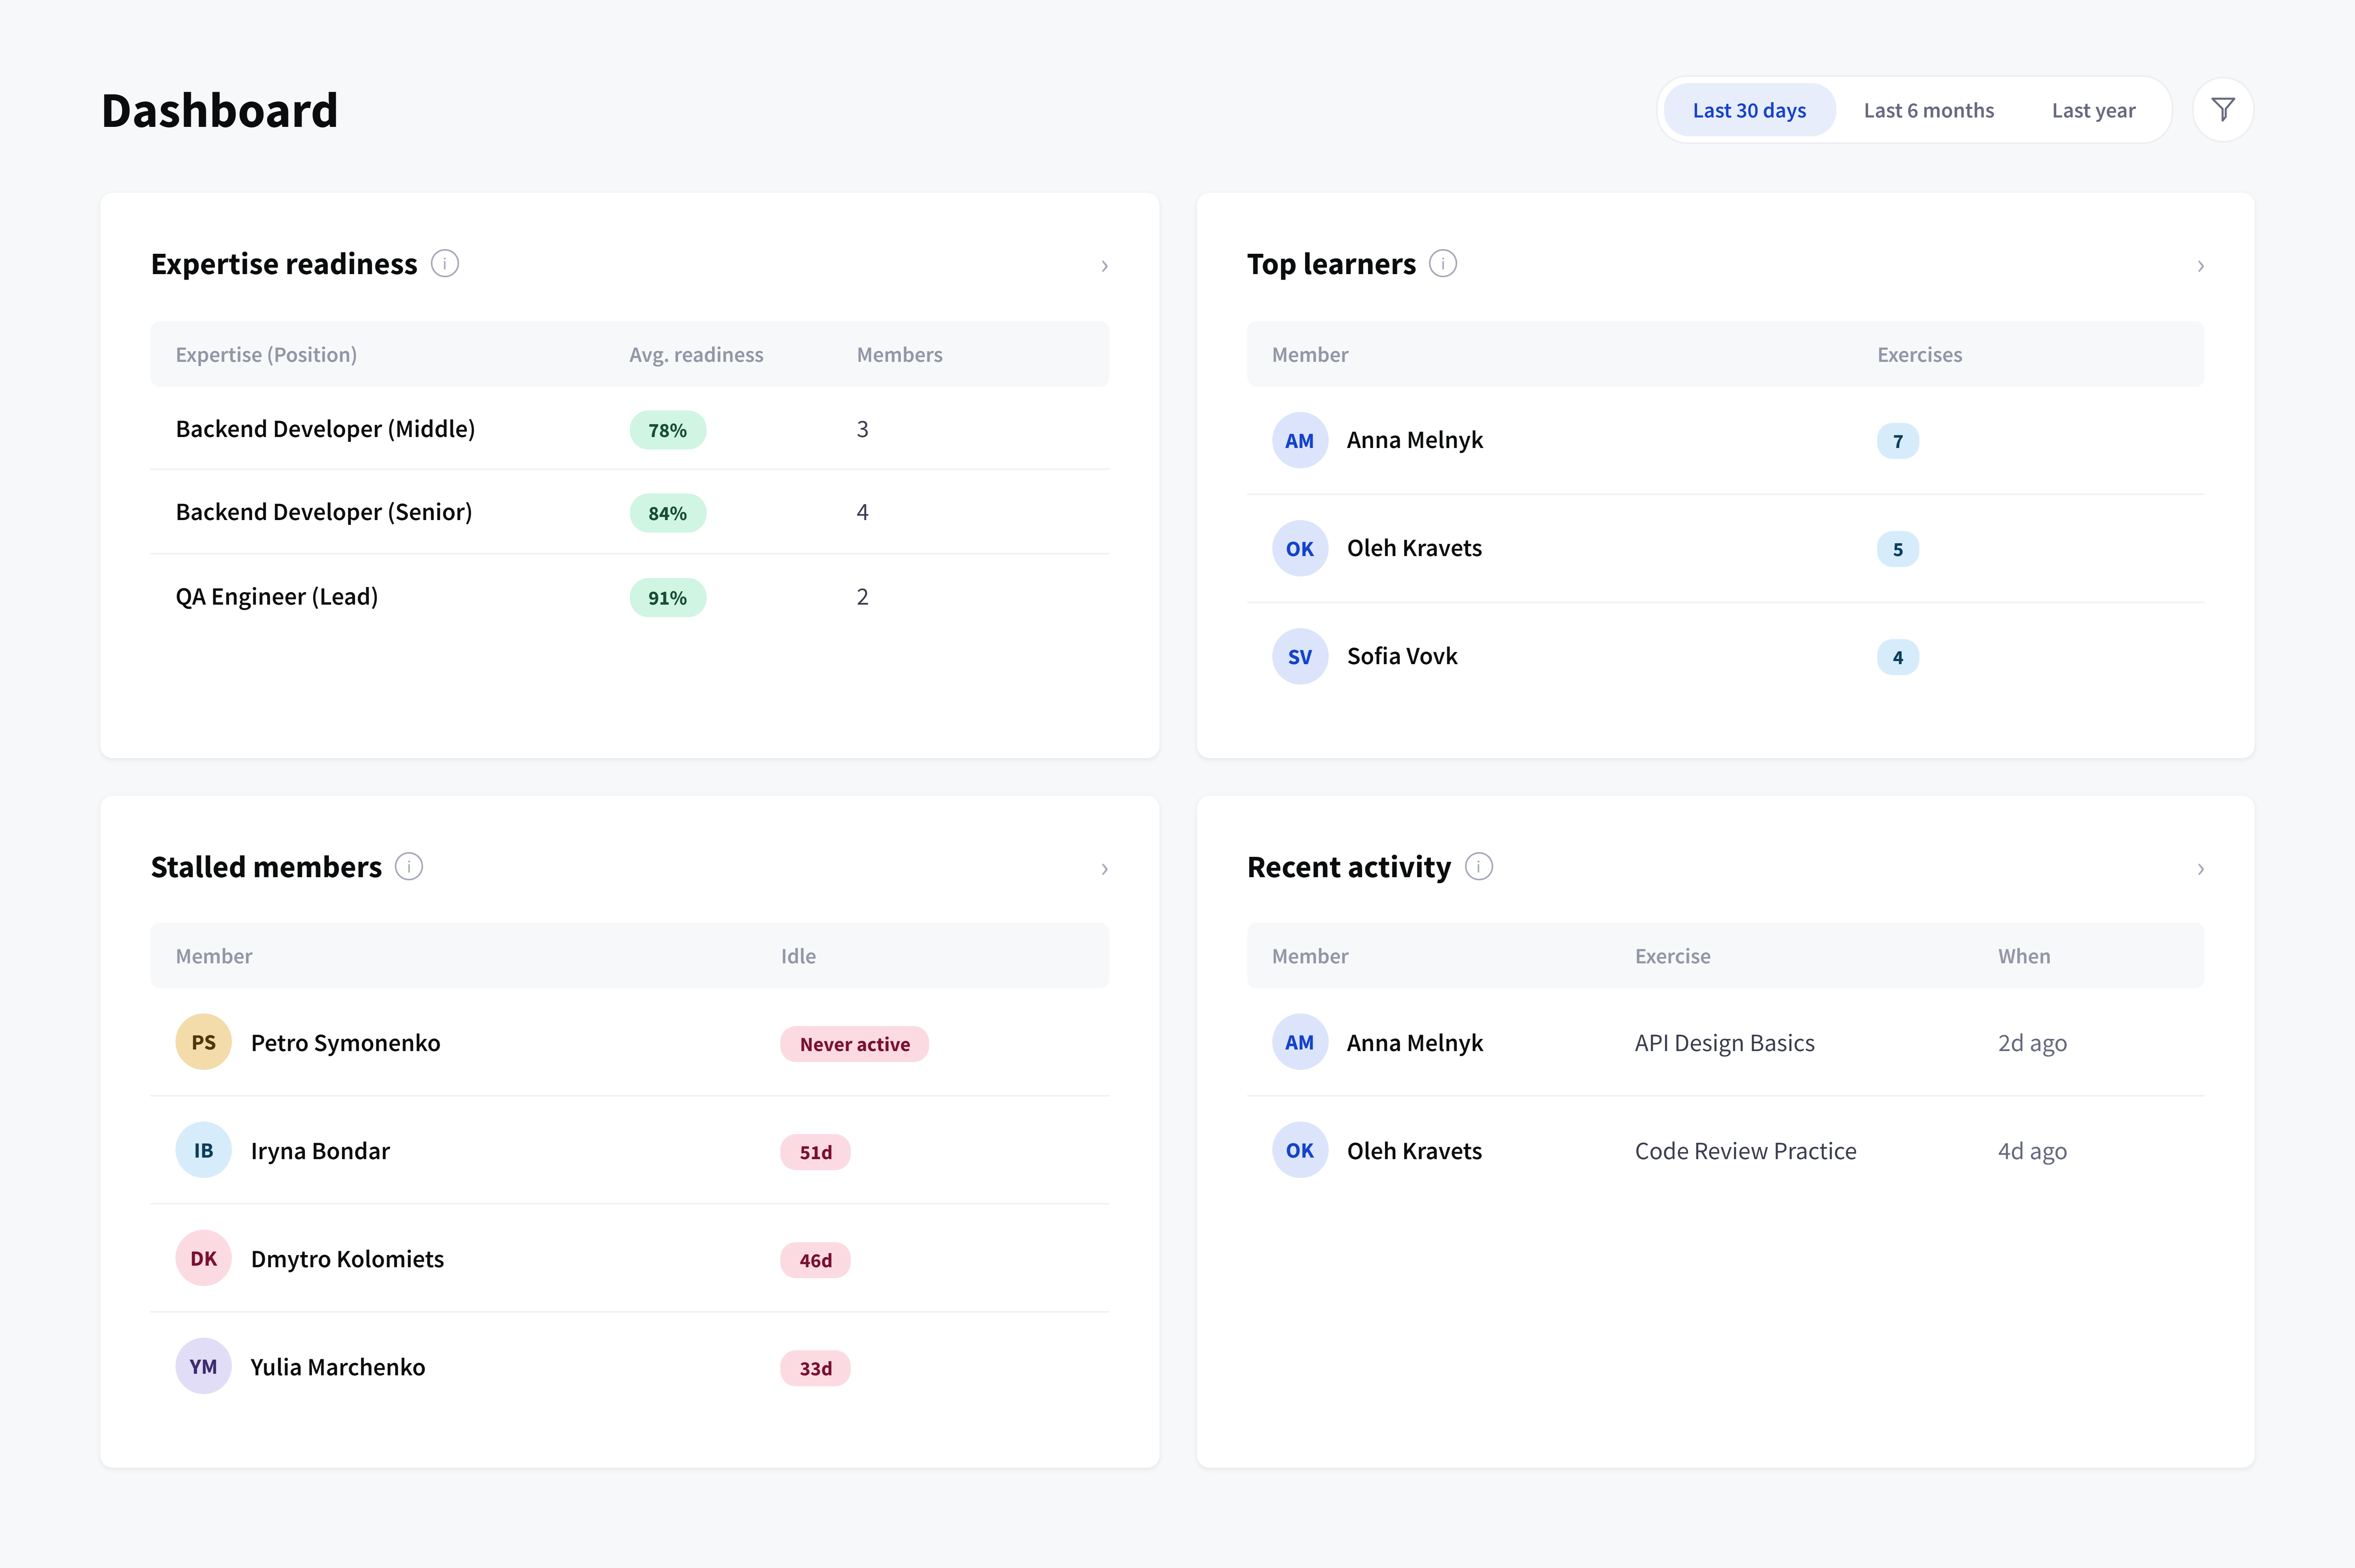Open QA Engineer (Lead) row
The width and height of the screenshot is (2355, 1568).
point(629,597)
